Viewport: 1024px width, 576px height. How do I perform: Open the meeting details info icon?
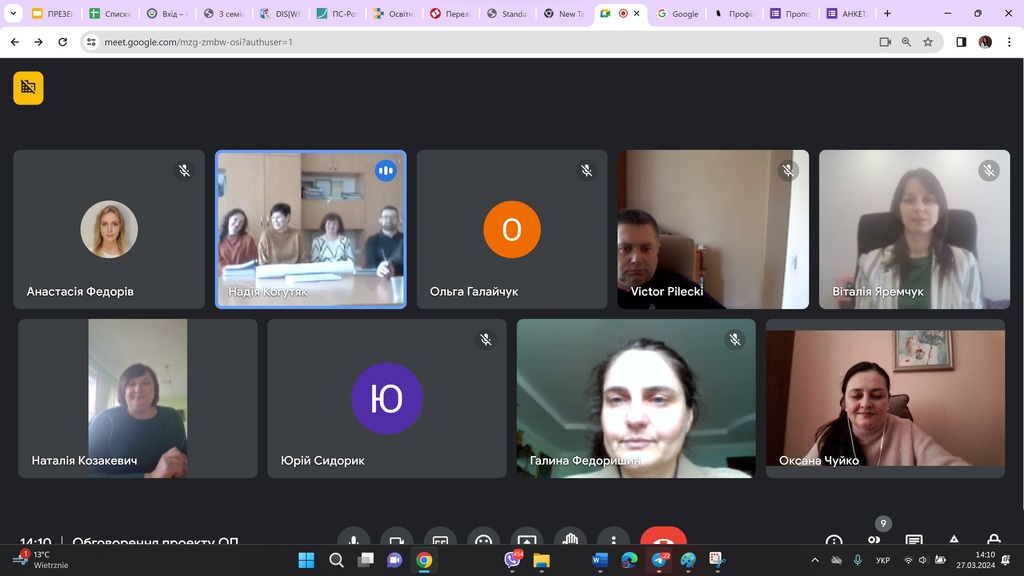pyautogui.click(x=834, y=541)
